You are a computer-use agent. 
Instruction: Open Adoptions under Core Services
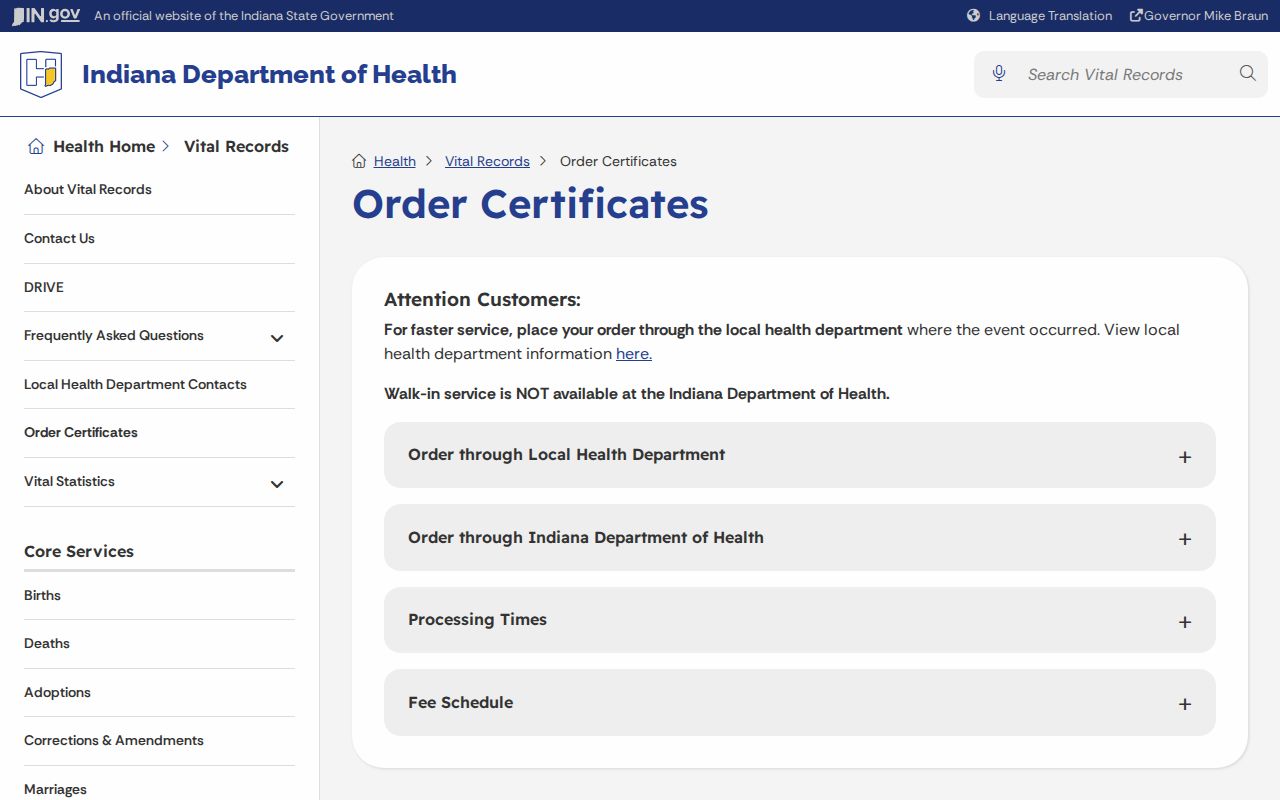tap(57, 692)
